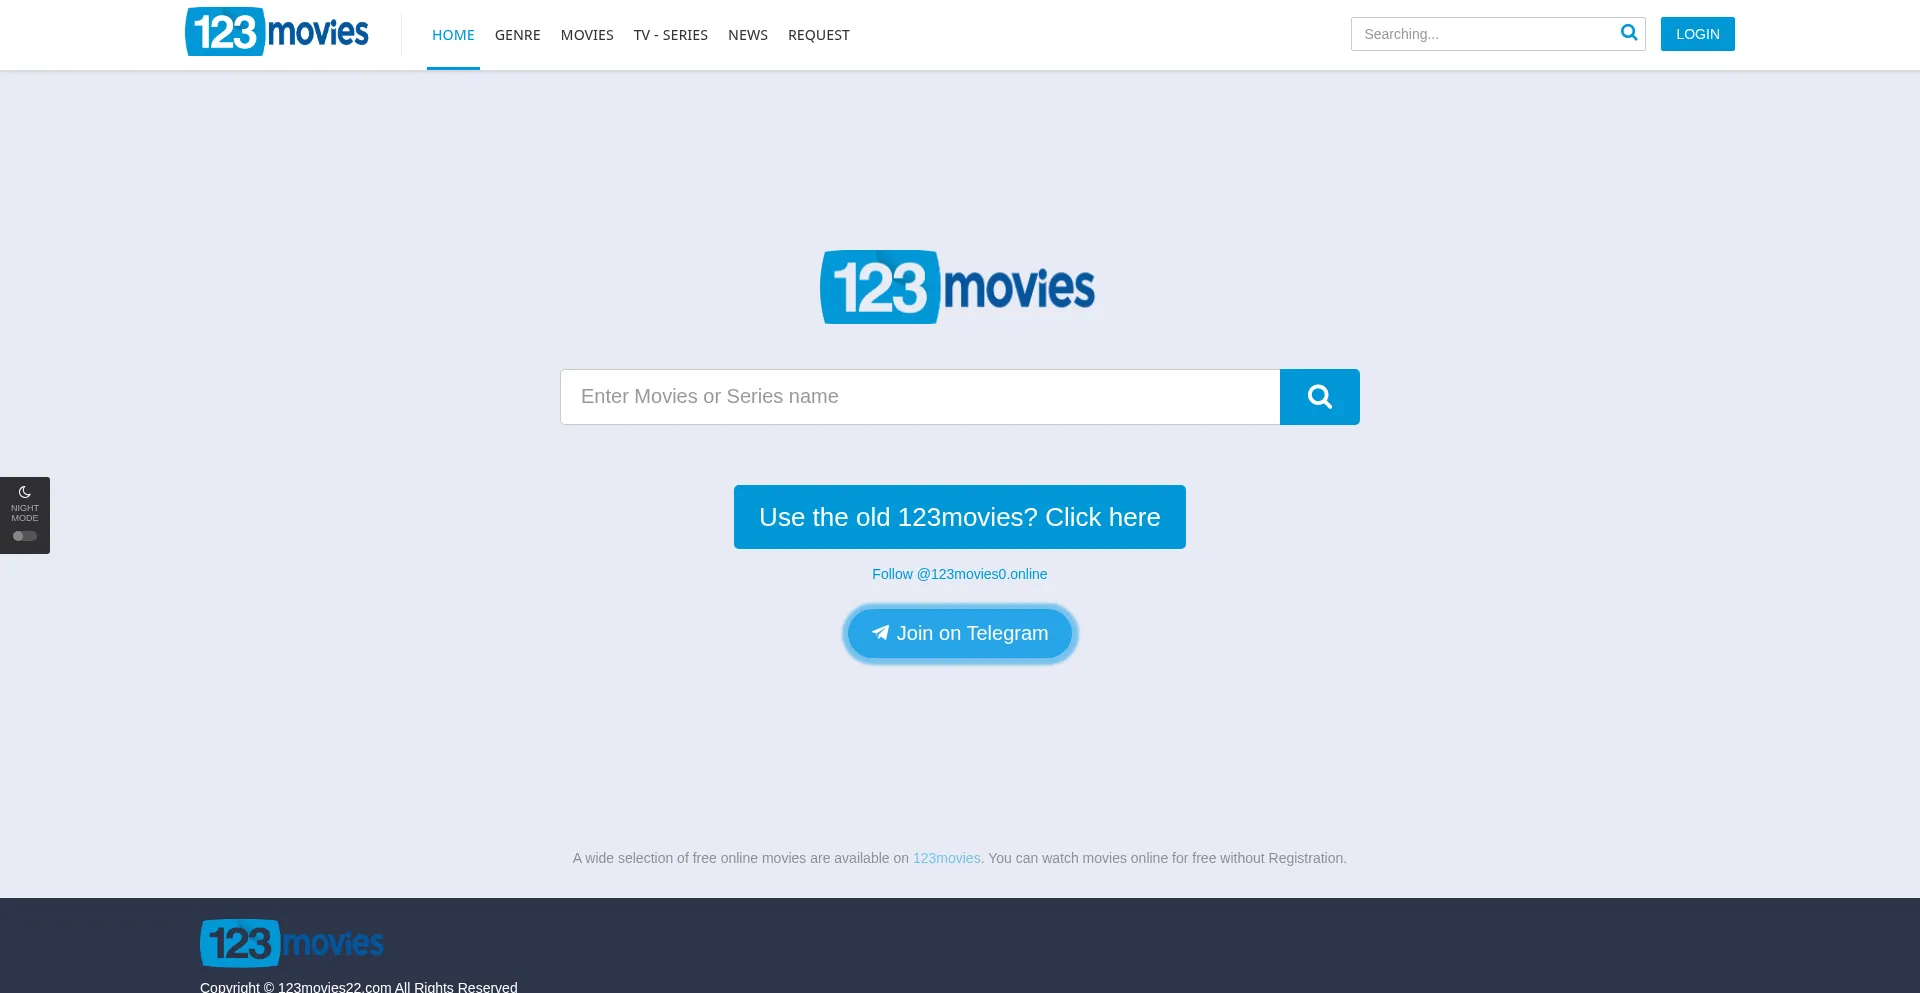Click the 'Use the old 123movies? Click here' button

coord(959,516)
